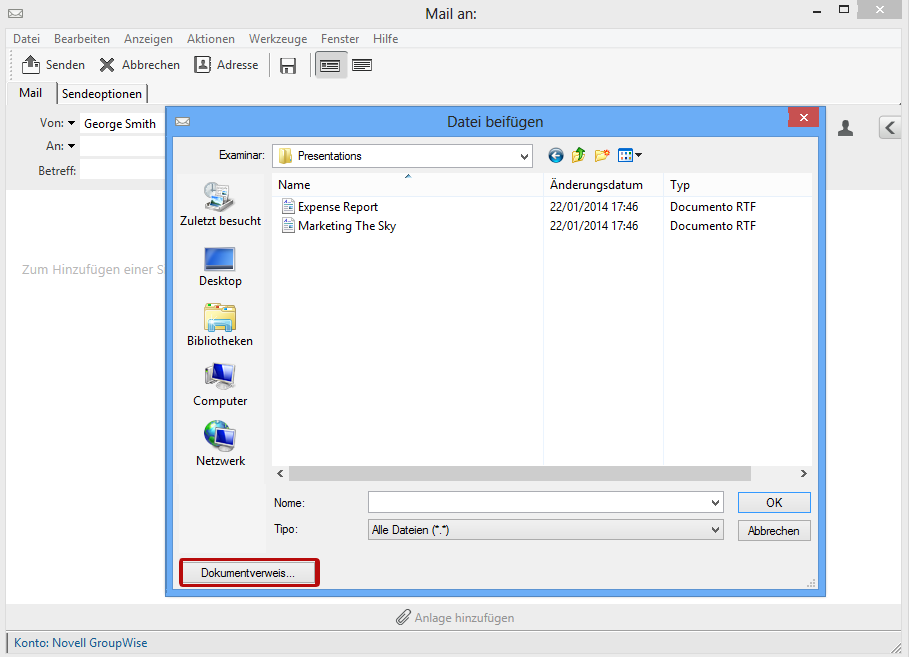Click the Marketing The Sky file icon
This screenshot has width=909, height=657.
tap(288, 226)
